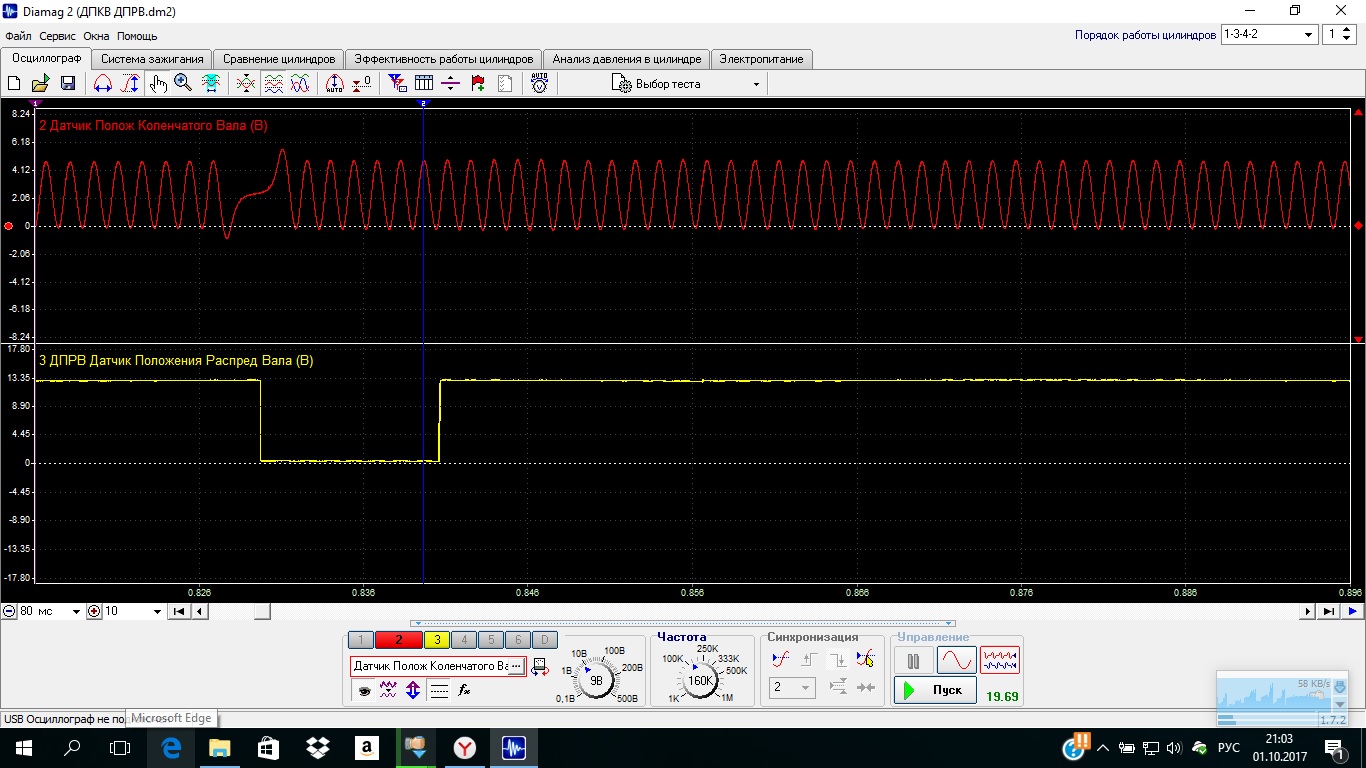The width and height of the screenshot is (1366, 768).
Task: Switch to Сравнение цилиндров tab
Action: [279, 59]
